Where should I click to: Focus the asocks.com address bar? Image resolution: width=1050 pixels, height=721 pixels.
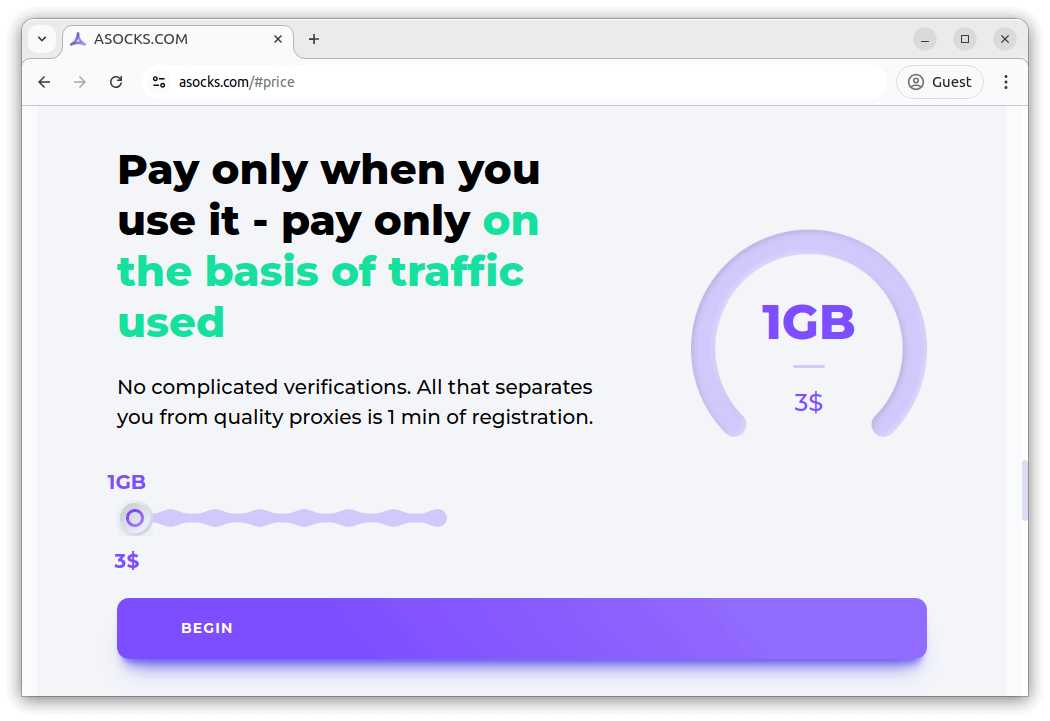[x=520, y=82]
